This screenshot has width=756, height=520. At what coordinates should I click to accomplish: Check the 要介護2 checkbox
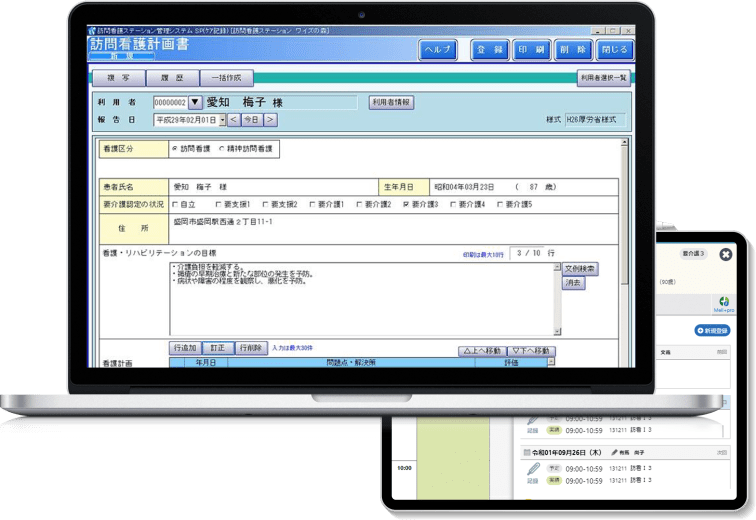[x=359, y=204]
